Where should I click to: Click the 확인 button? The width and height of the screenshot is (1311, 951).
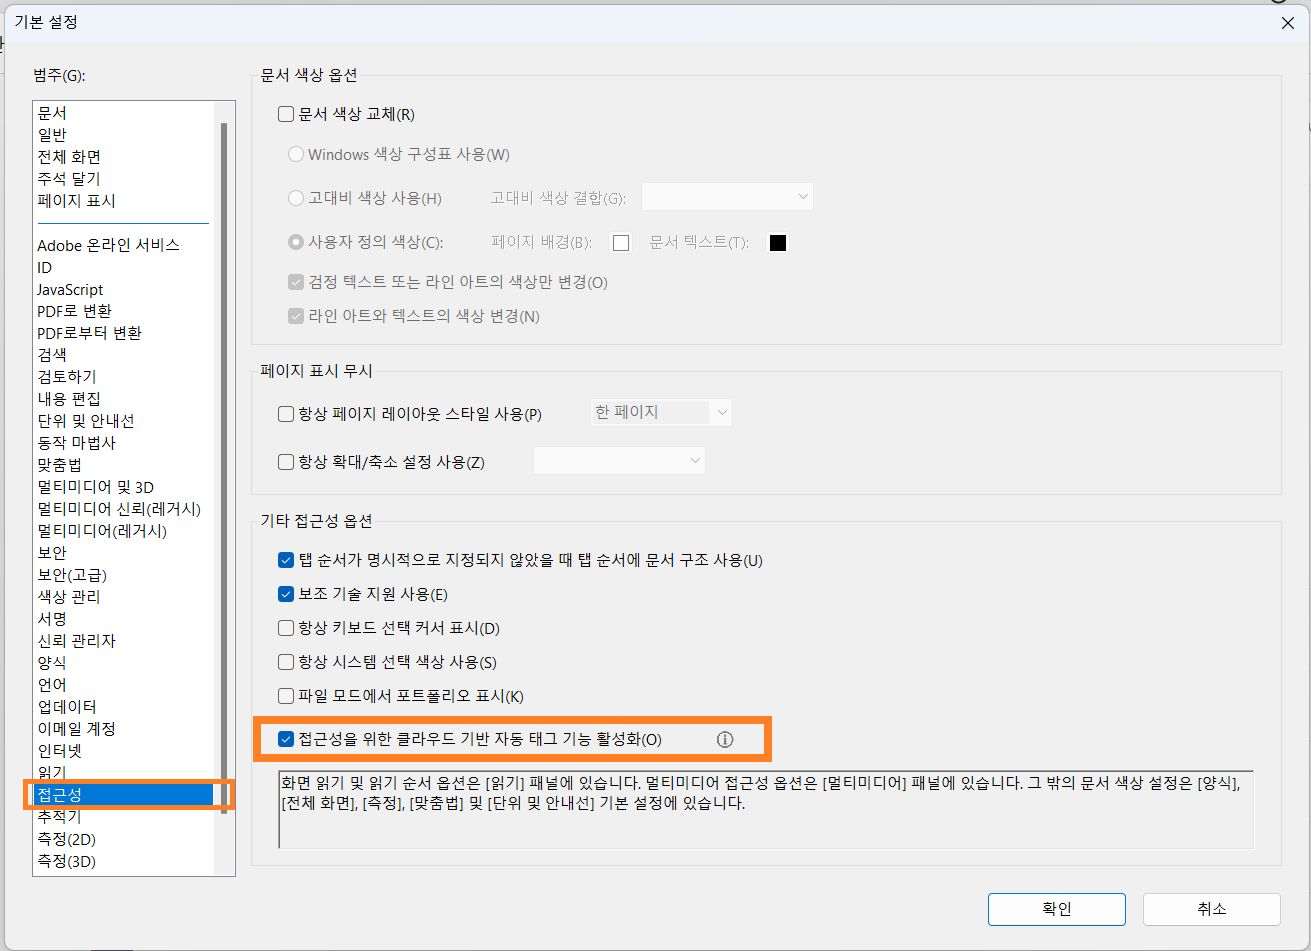(1056, 909)
